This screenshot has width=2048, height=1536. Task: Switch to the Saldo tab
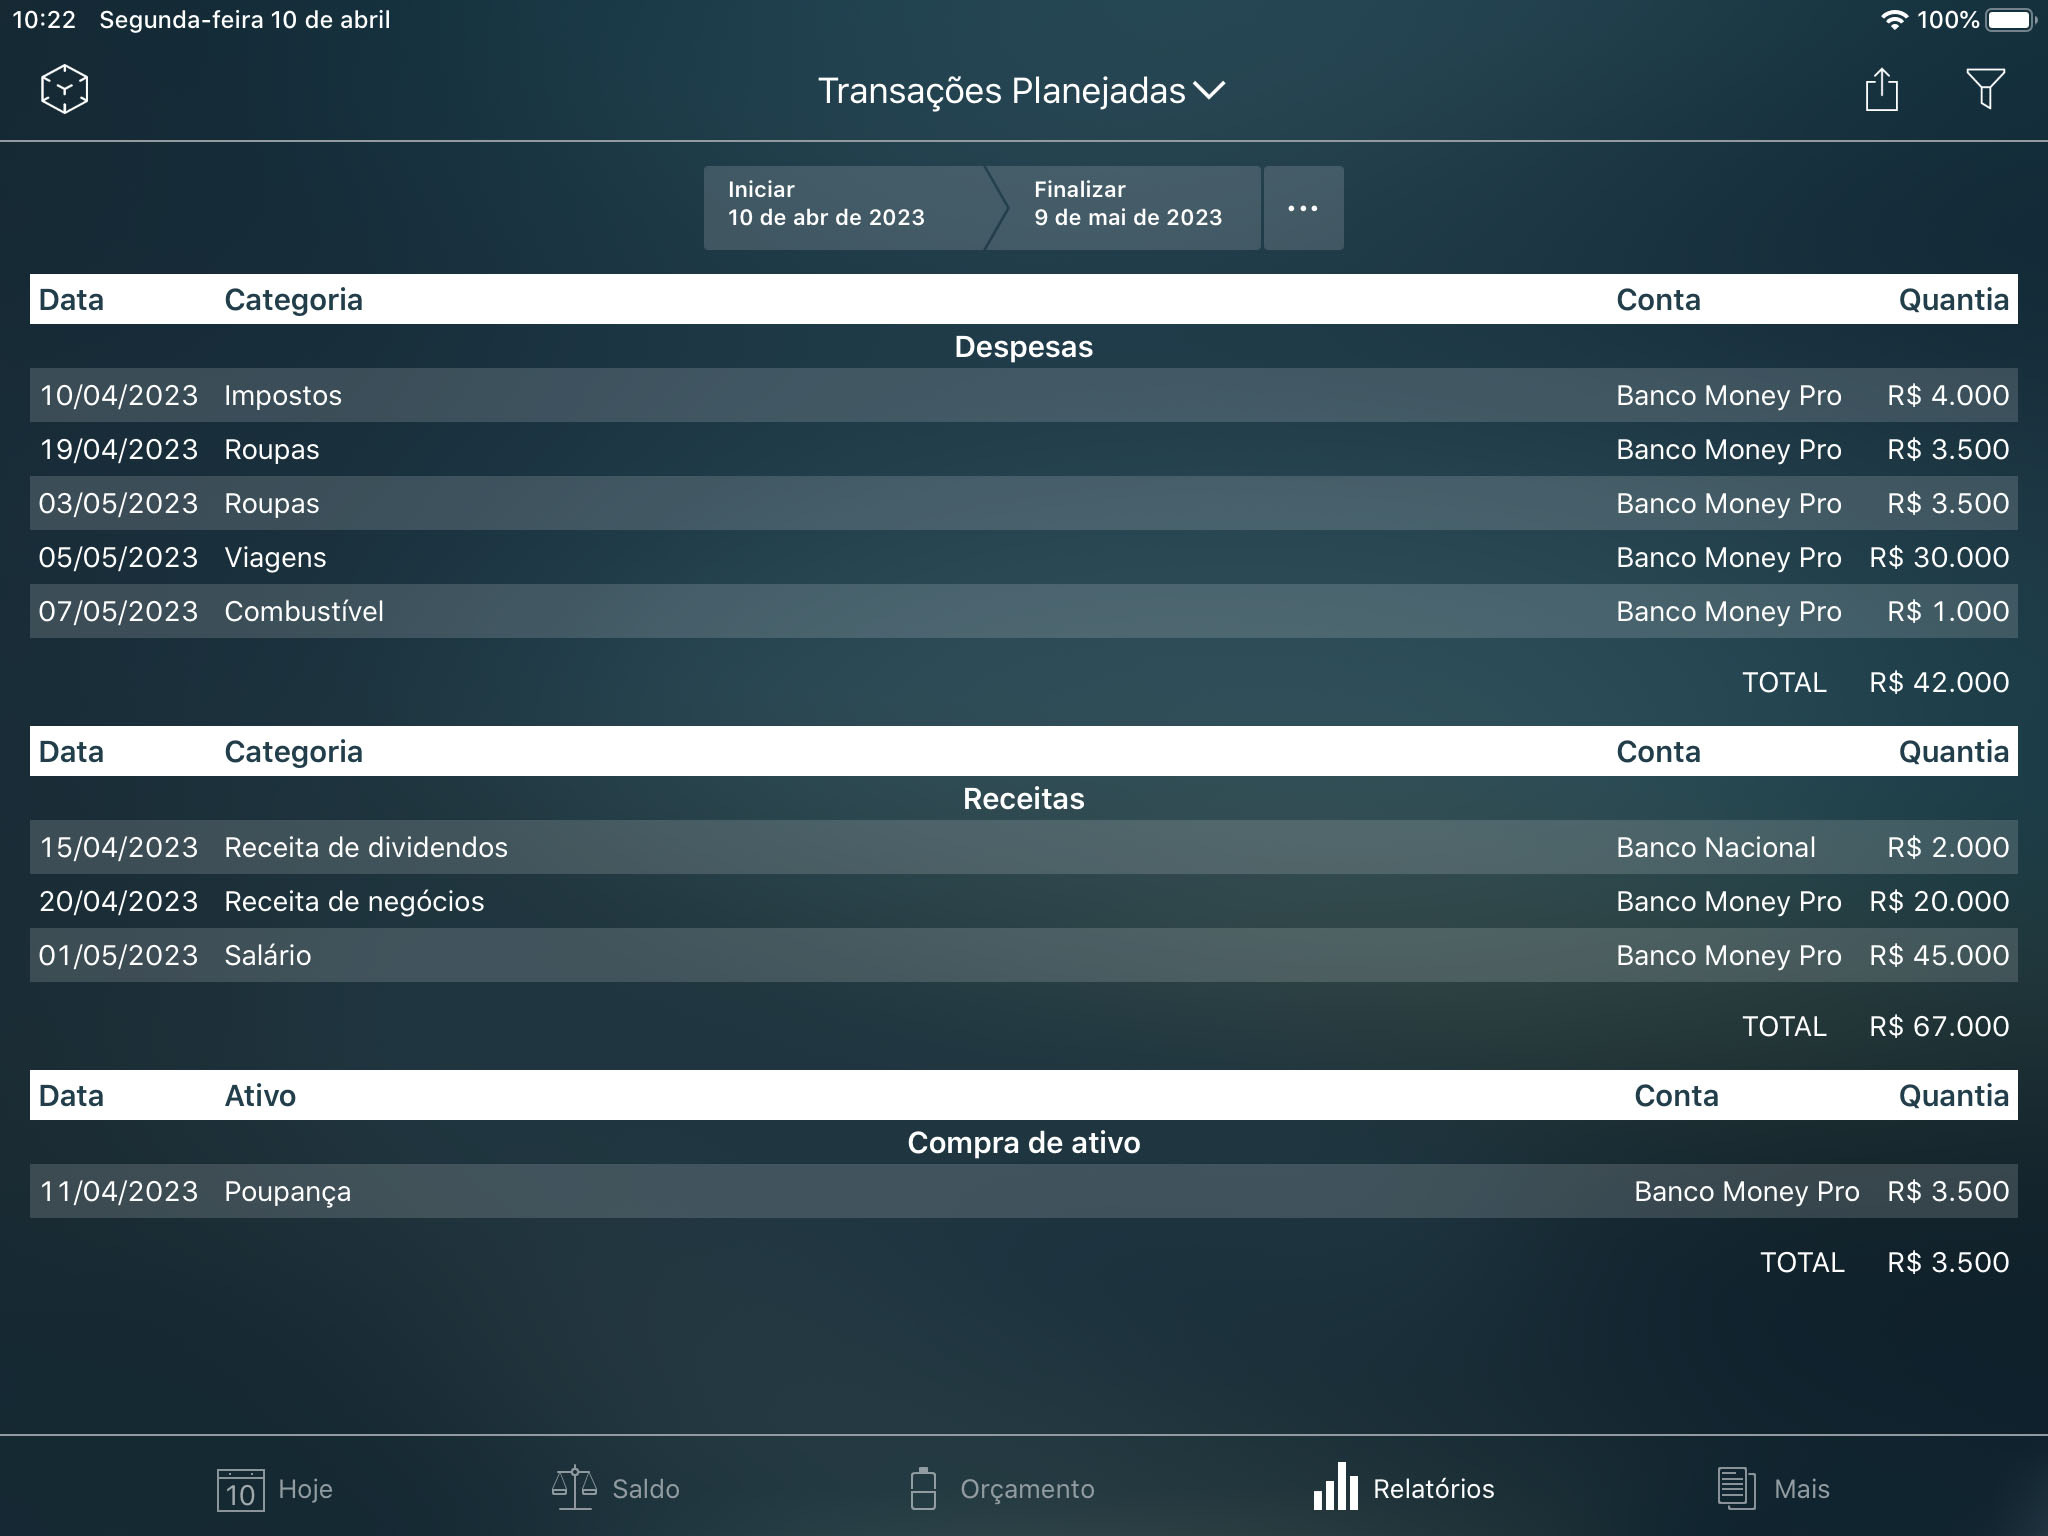(616, 1489)
